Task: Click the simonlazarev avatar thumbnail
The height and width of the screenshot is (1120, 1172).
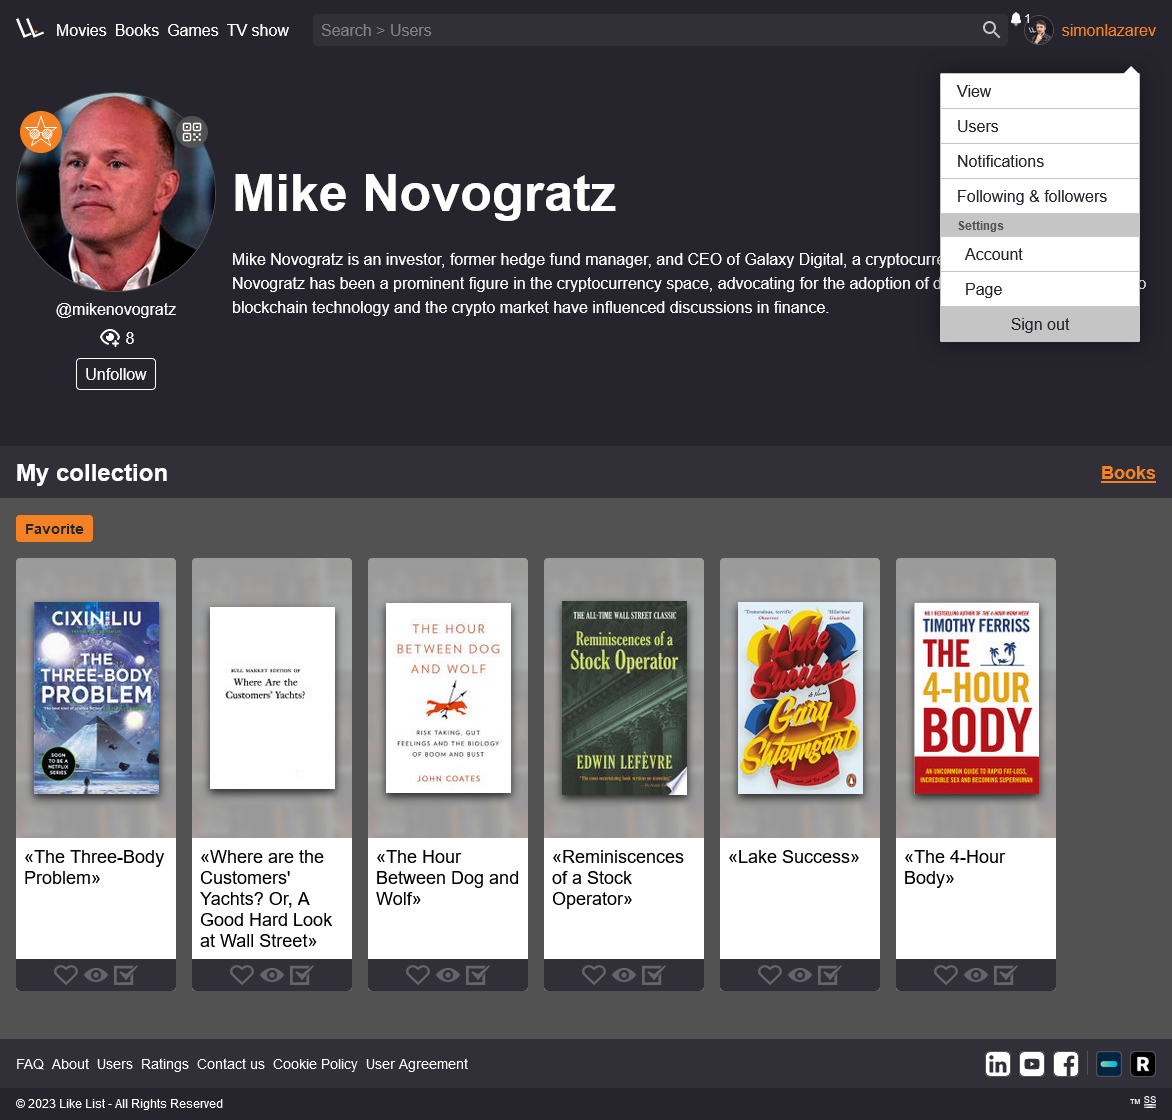Action: 1038,31
